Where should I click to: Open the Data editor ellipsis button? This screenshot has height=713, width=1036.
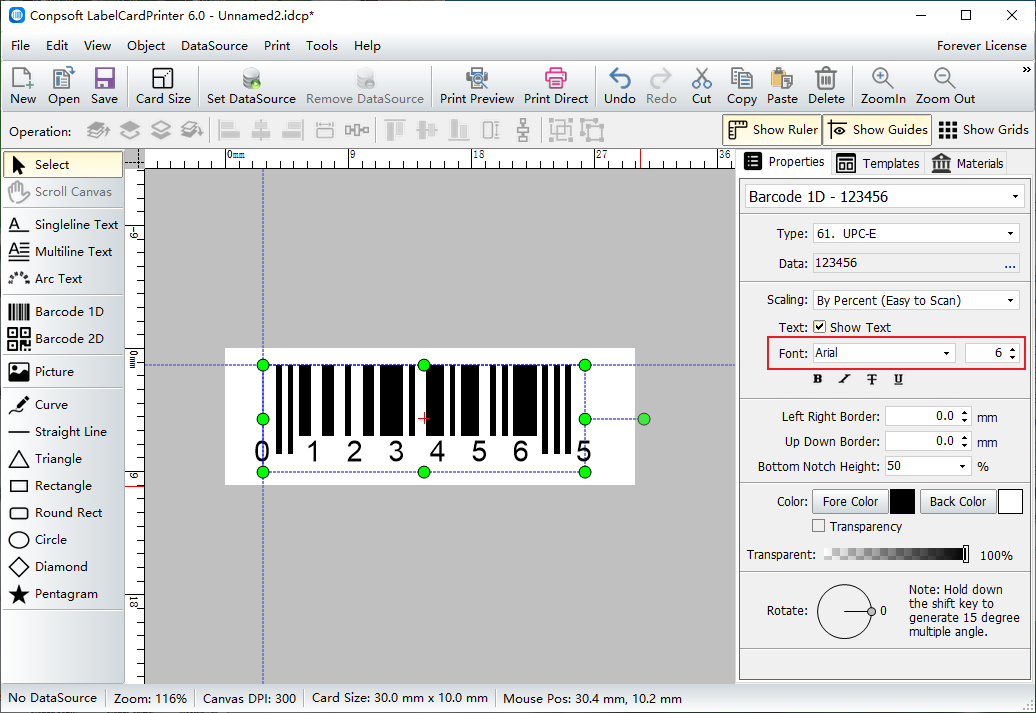(x=1010, y=264)
